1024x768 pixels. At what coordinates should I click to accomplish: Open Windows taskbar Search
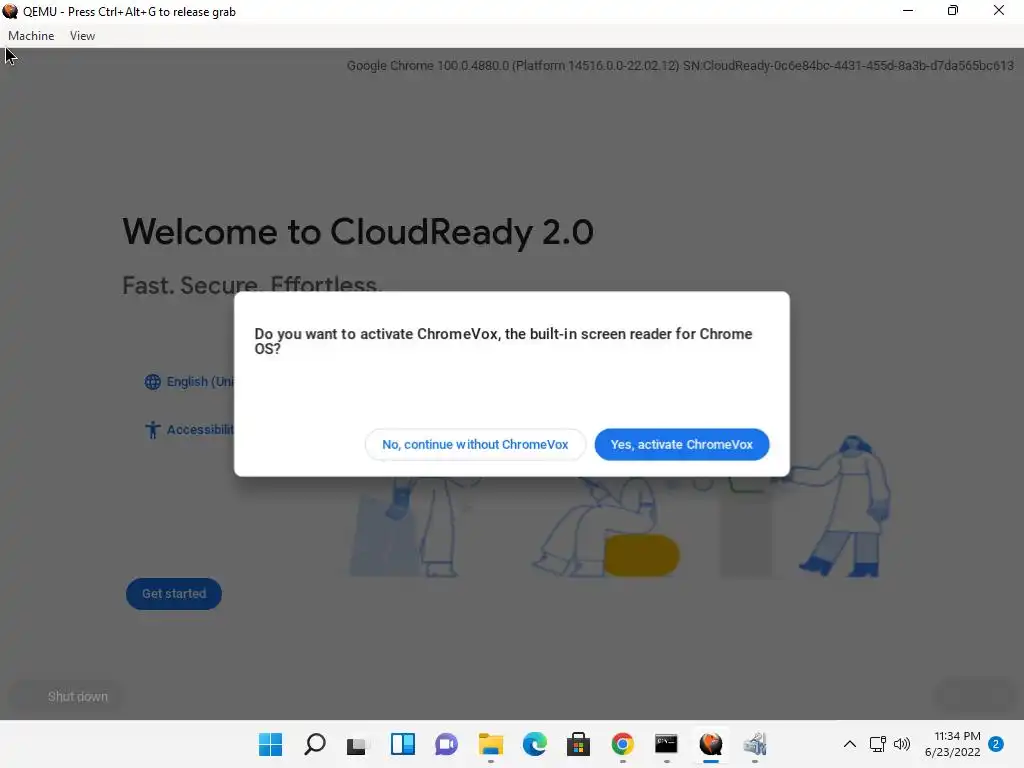(315, 744)
